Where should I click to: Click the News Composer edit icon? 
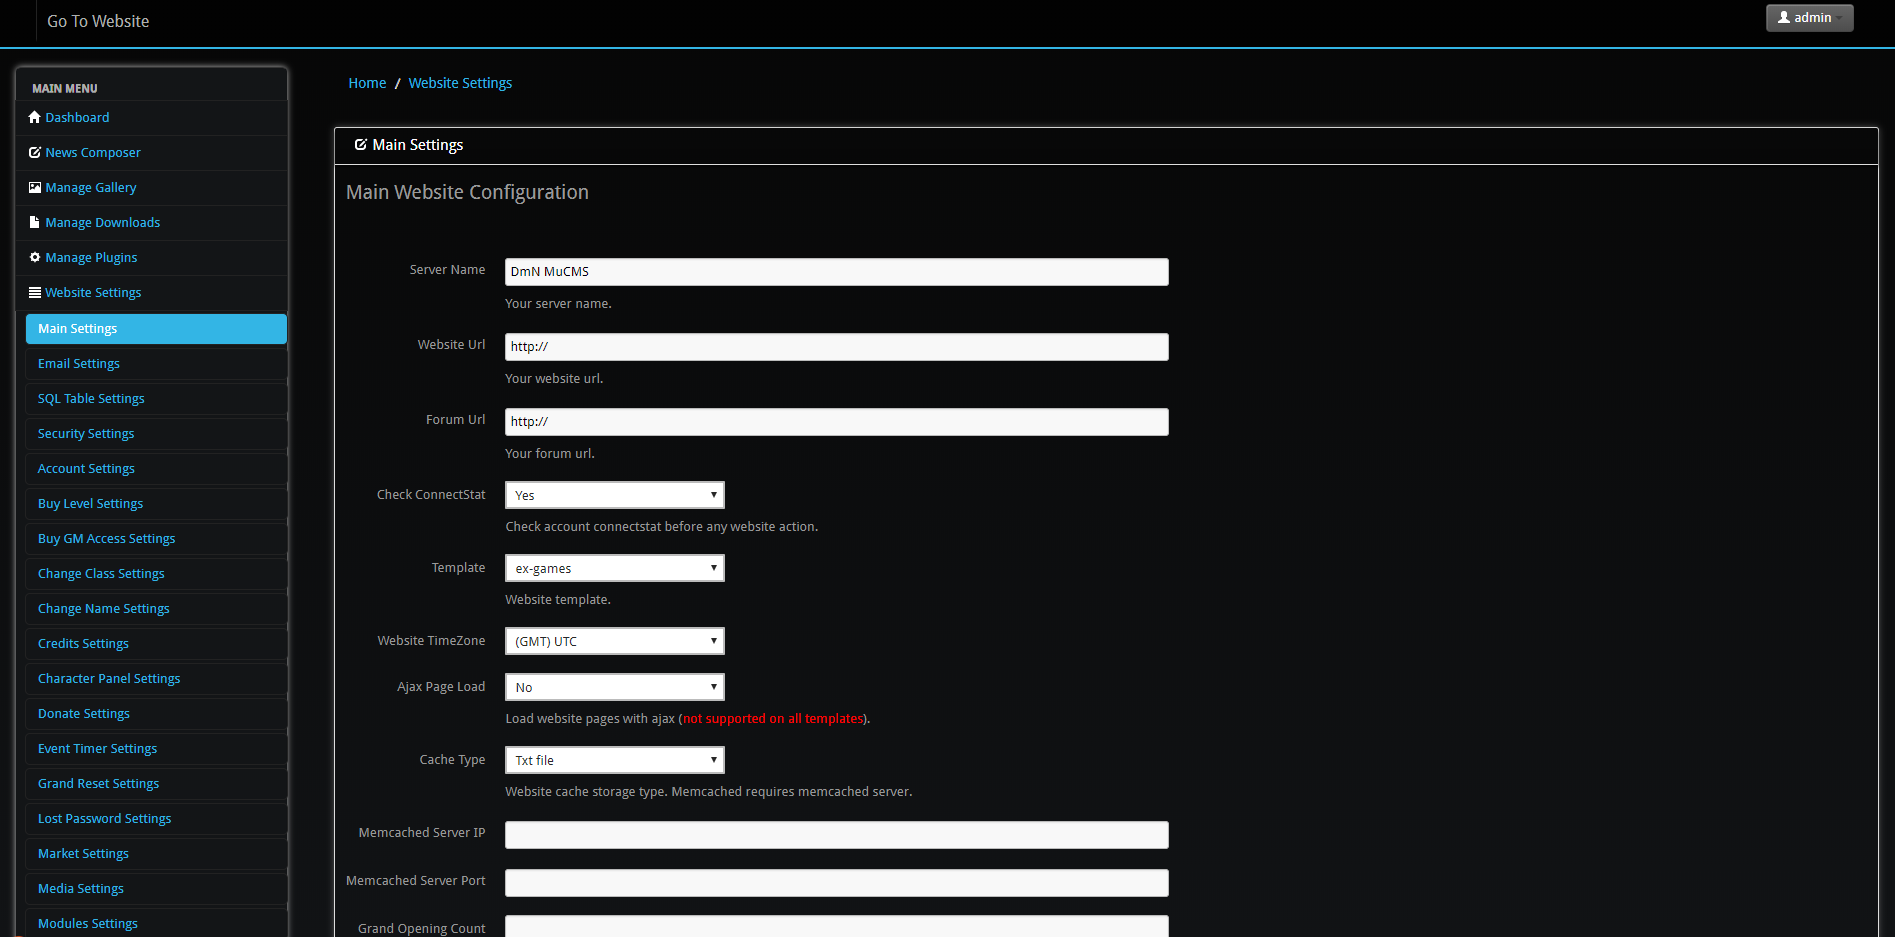point(35,152)
